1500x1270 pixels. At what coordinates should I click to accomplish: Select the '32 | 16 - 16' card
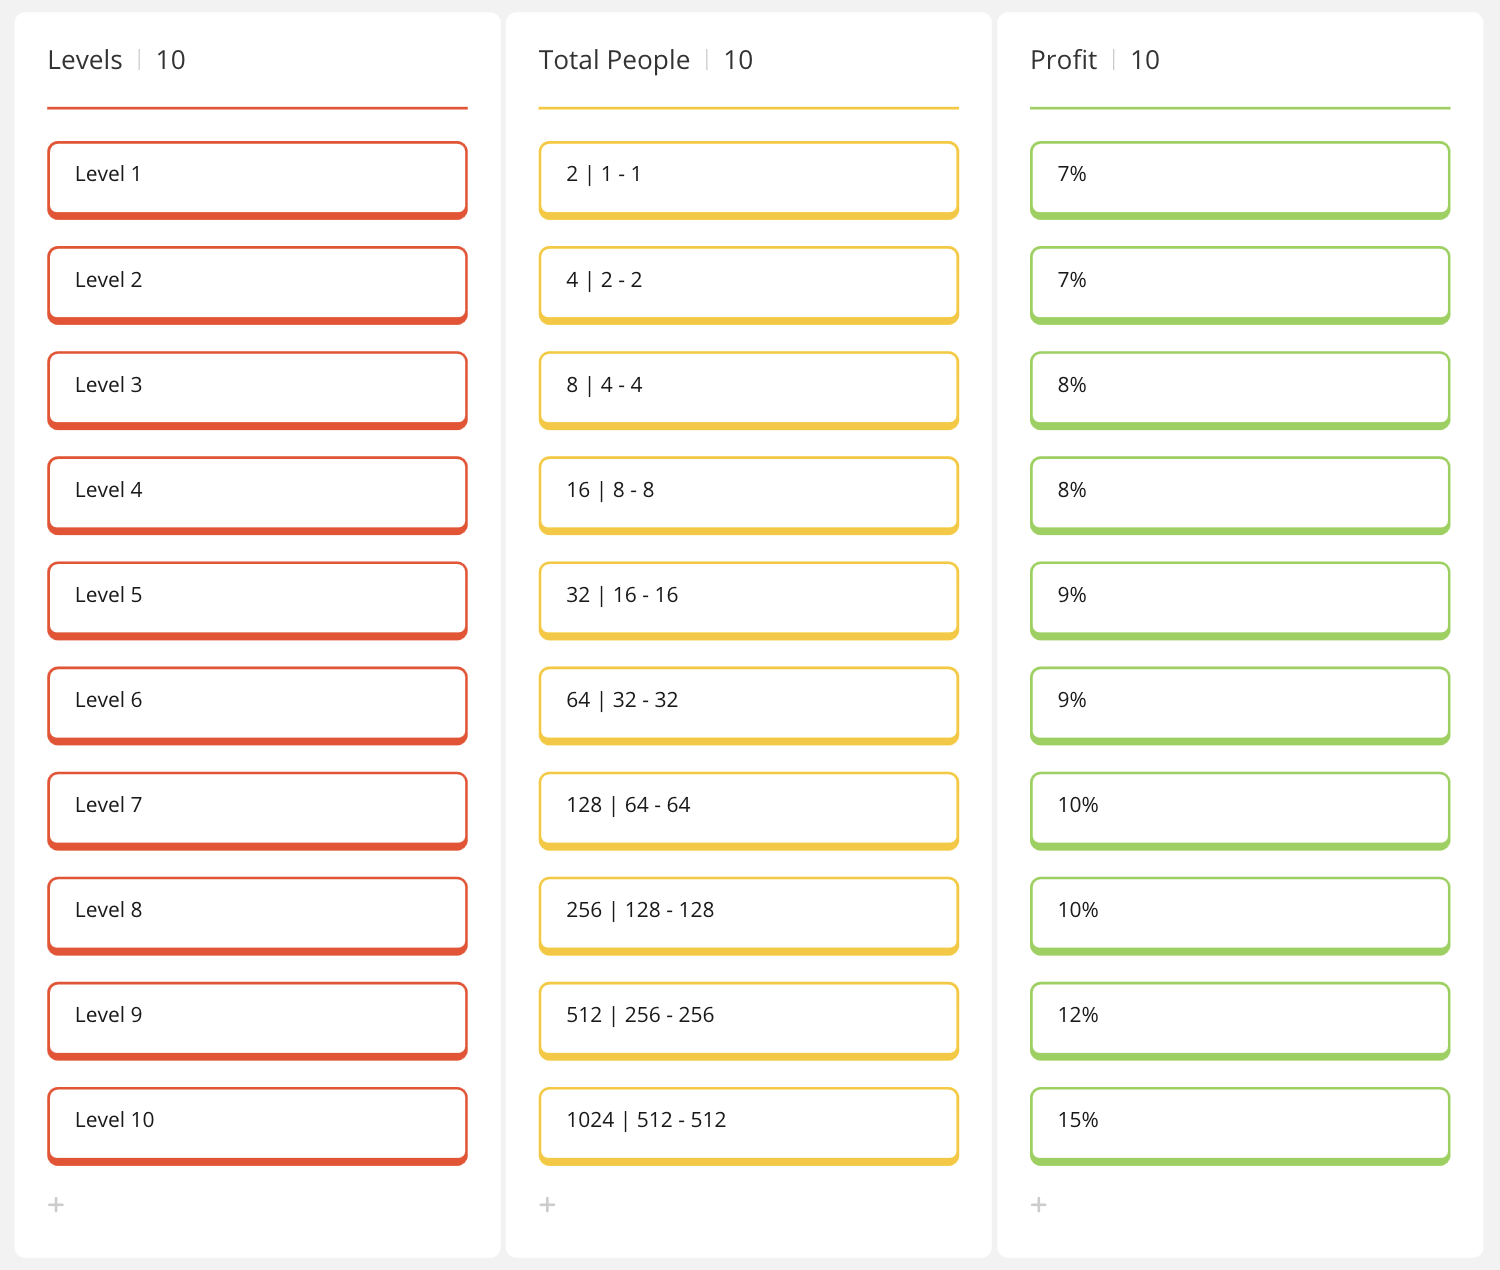pyautogui.click(x=749, y=600)
